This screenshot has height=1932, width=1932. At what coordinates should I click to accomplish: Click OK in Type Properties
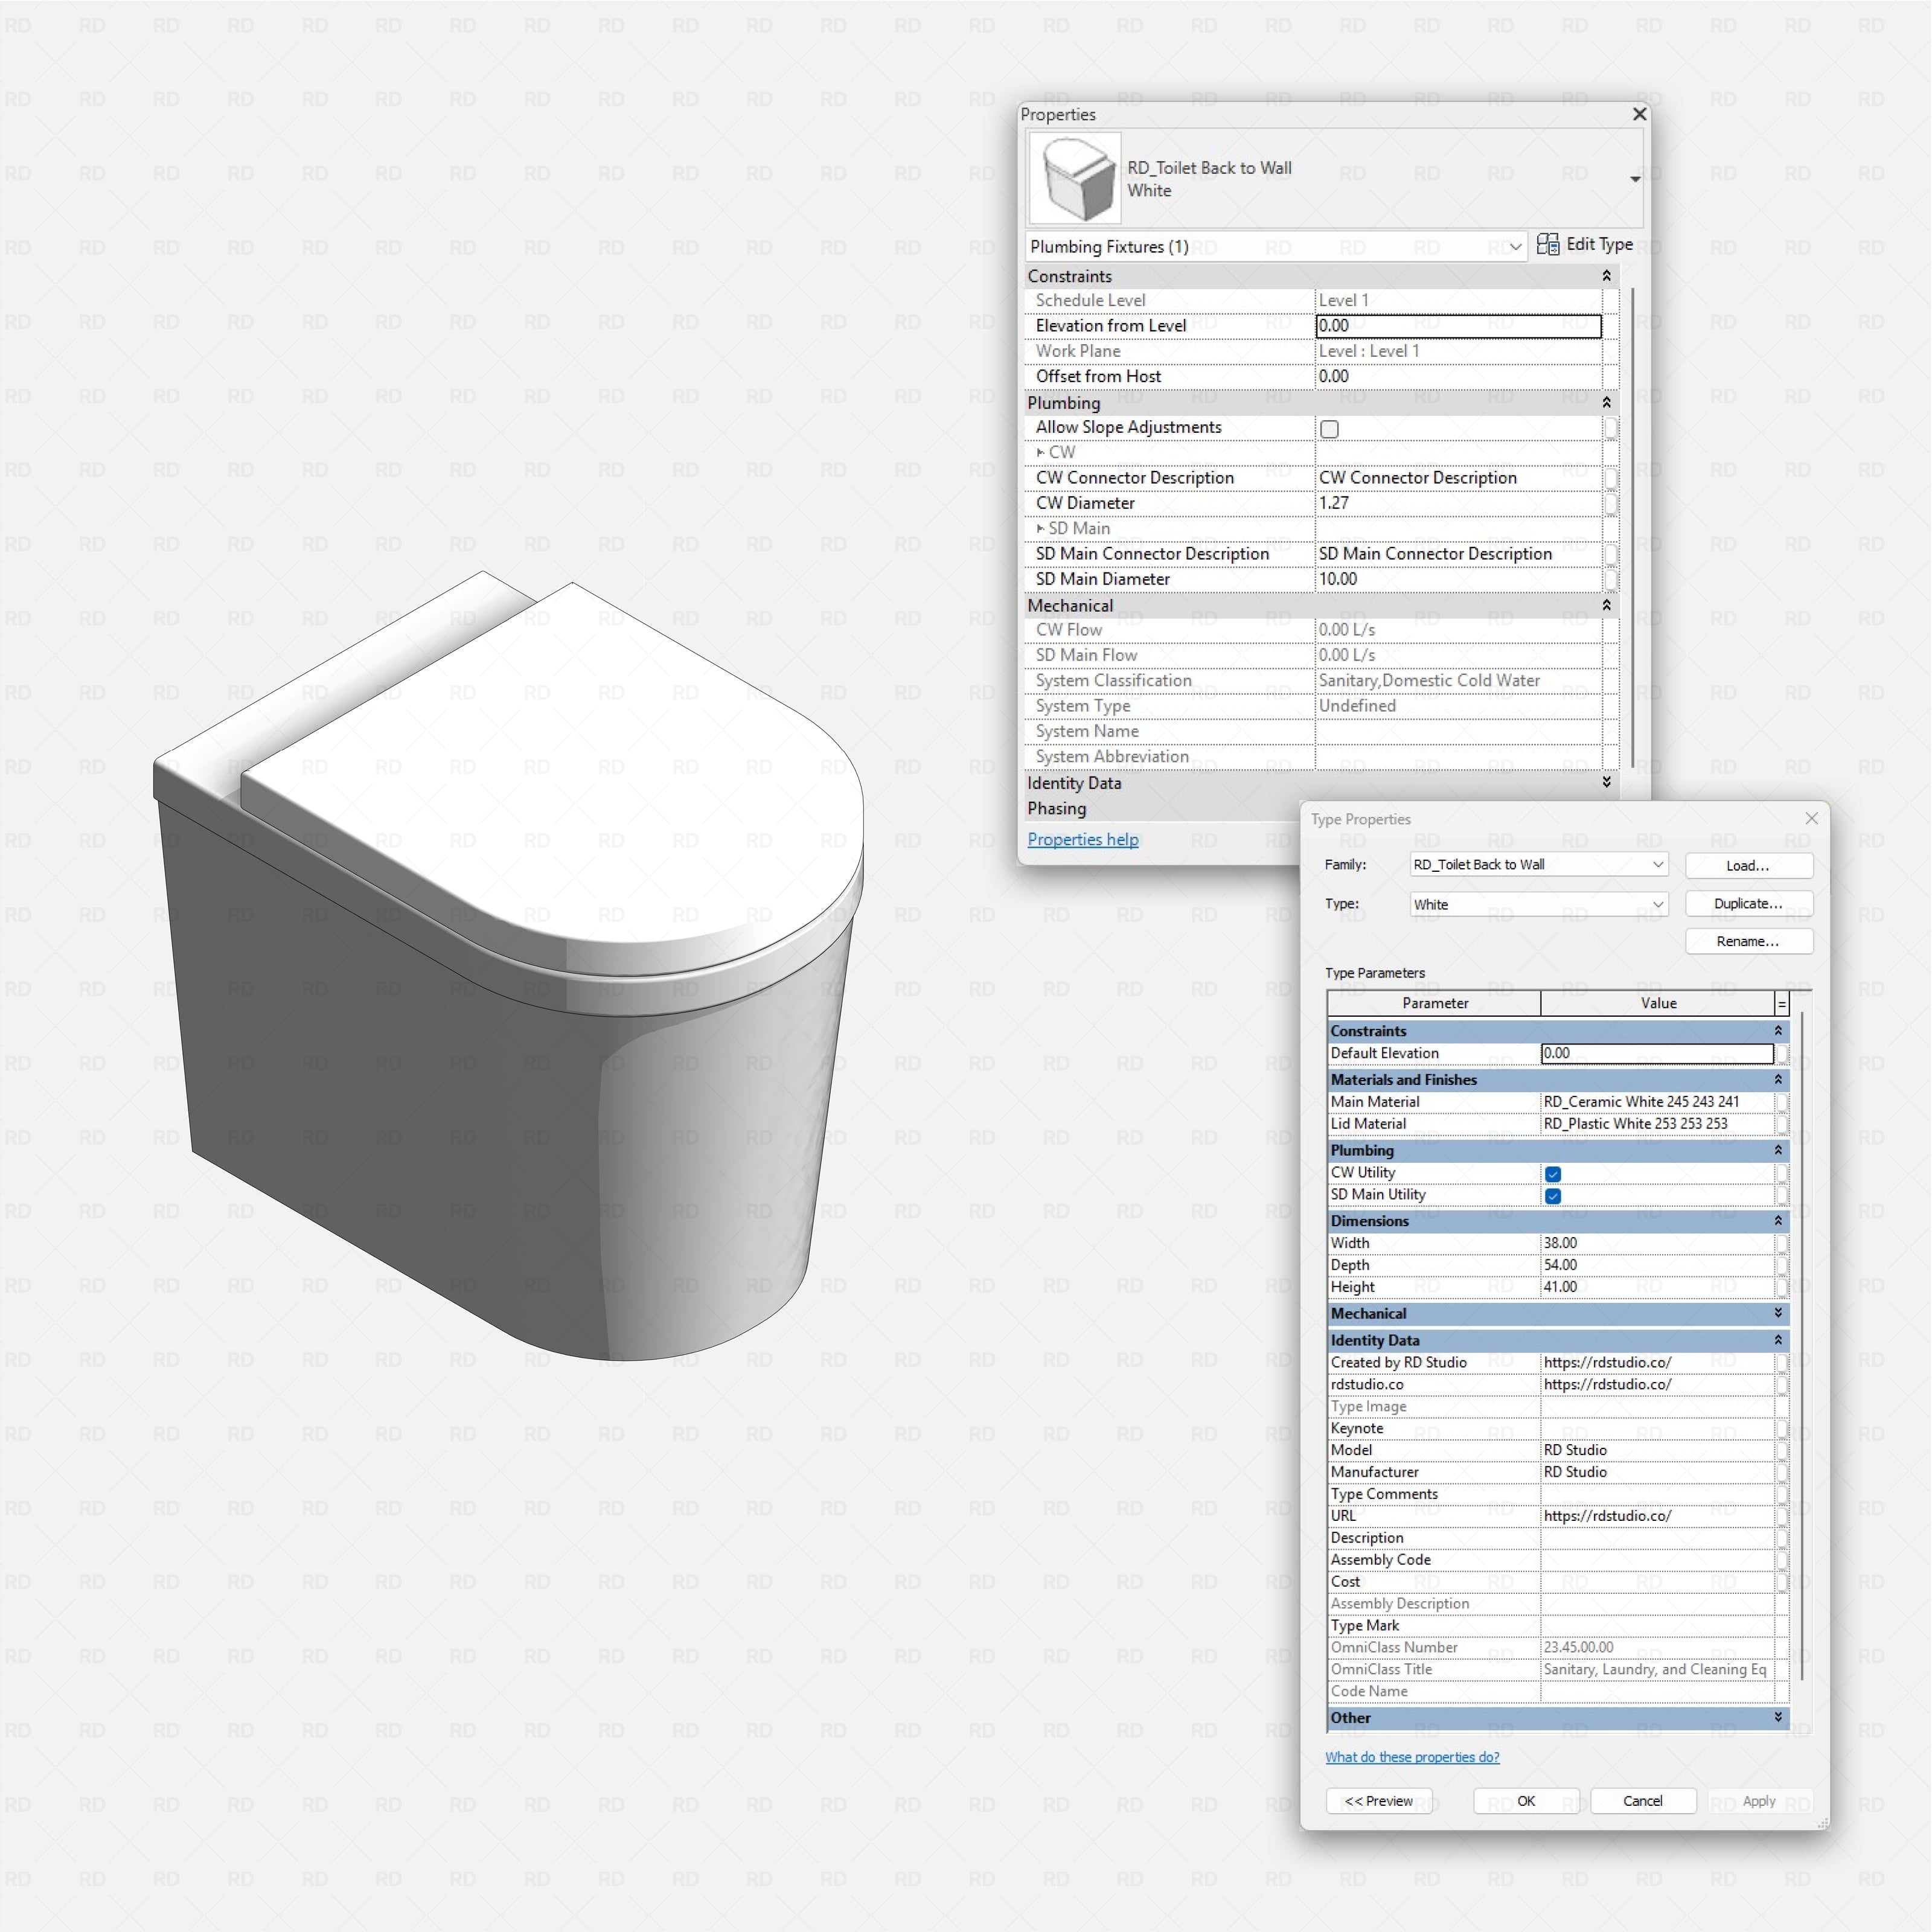coord(1526,1801)
